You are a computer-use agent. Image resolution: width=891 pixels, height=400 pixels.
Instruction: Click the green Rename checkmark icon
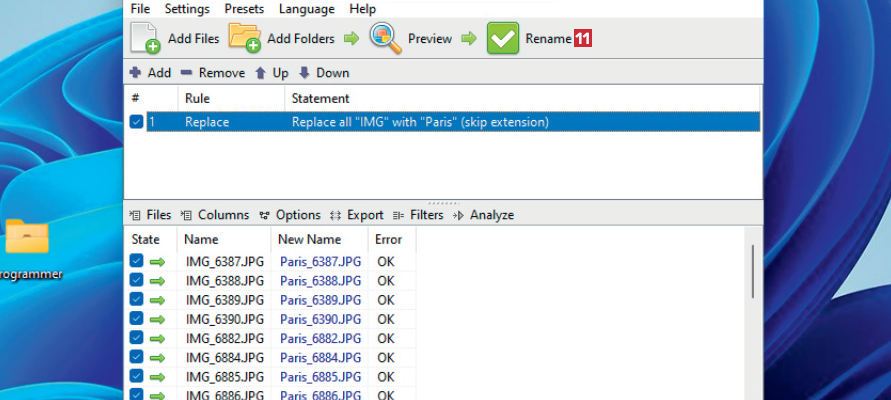[503, 38]
